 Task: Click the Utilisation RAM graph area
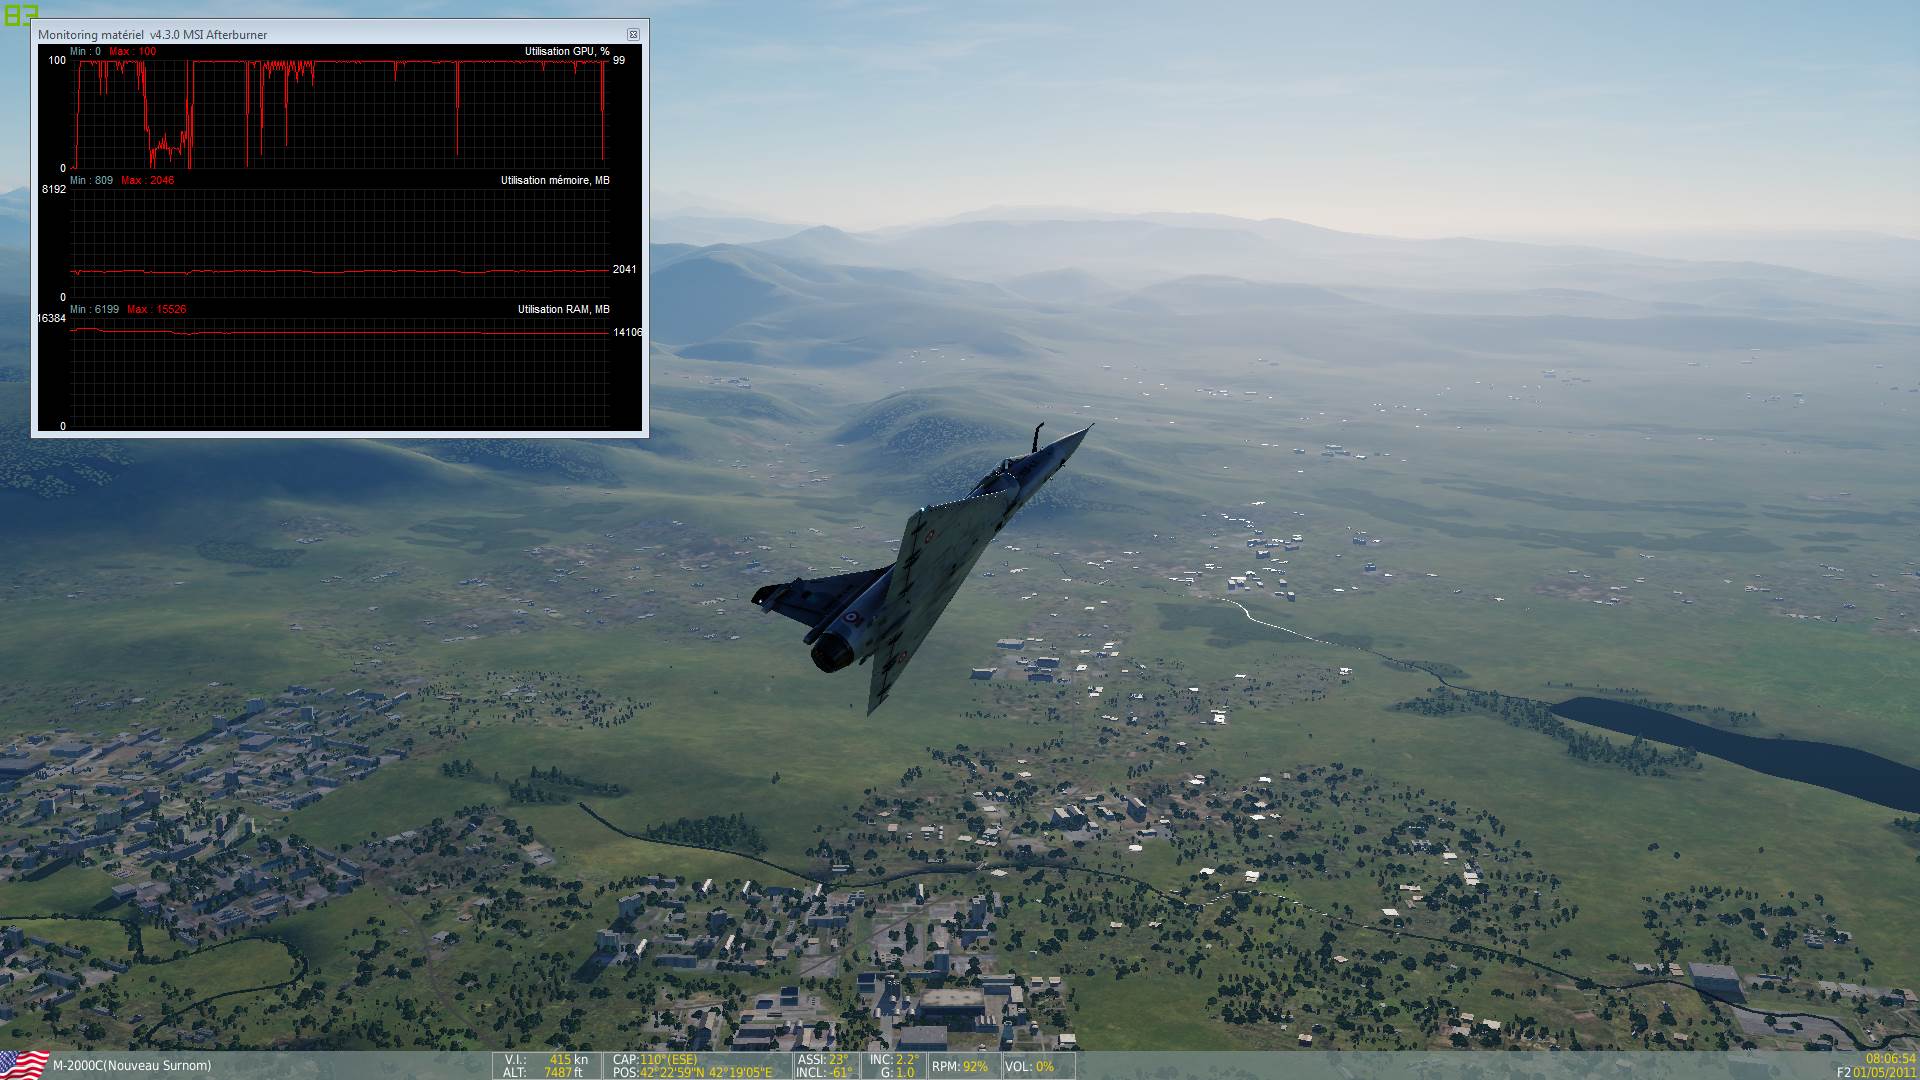tap(340, 372)
